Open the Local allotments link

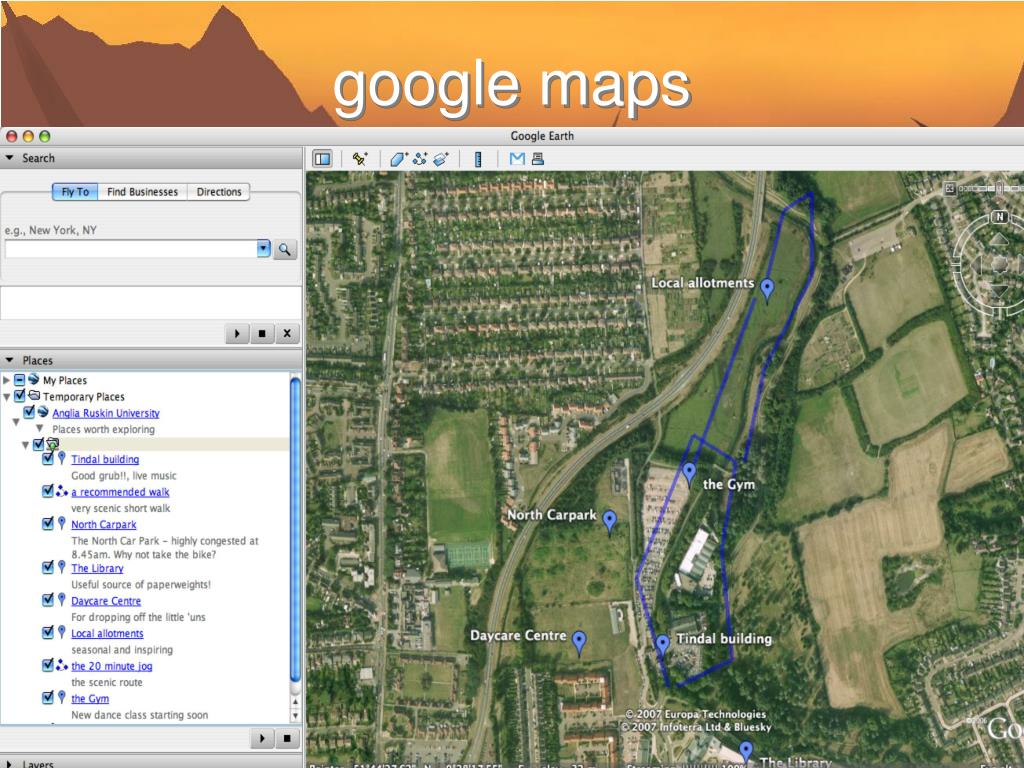point(107,633)
